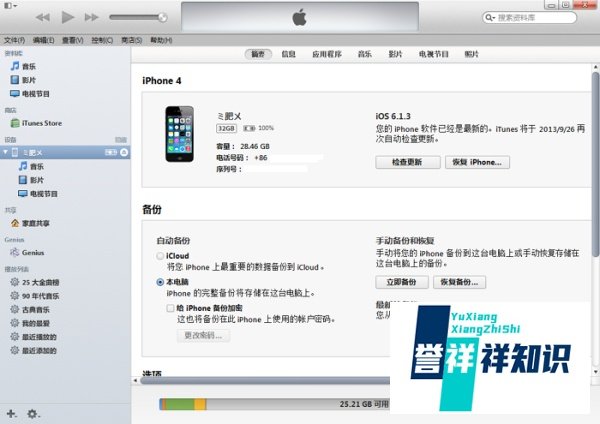
Task: Switch to the 影片 device tab
Action: 395,54
